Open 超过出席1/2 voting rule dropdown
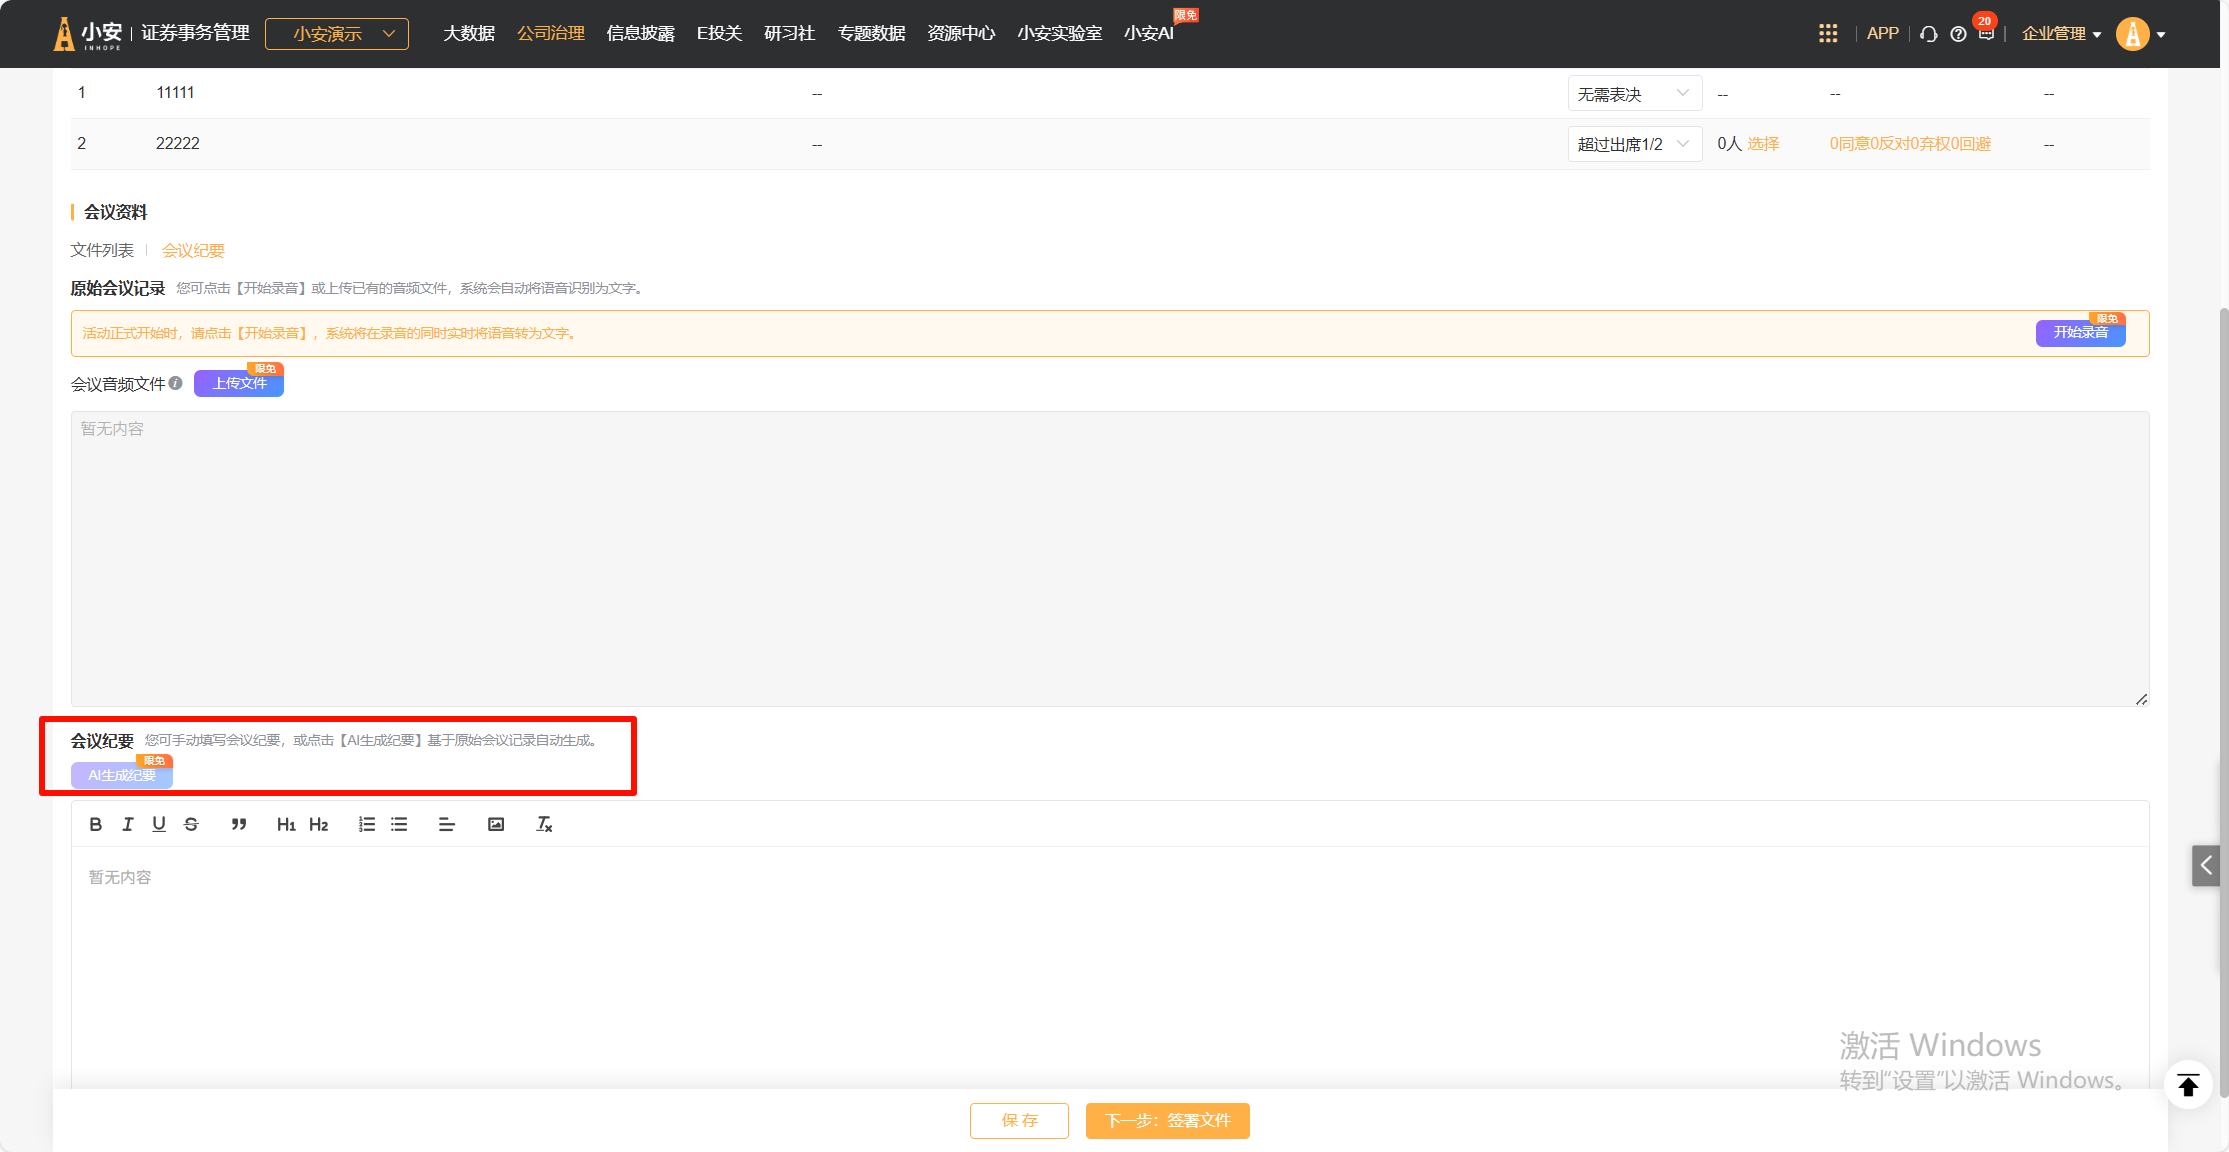 click(x=1633, y=144)
